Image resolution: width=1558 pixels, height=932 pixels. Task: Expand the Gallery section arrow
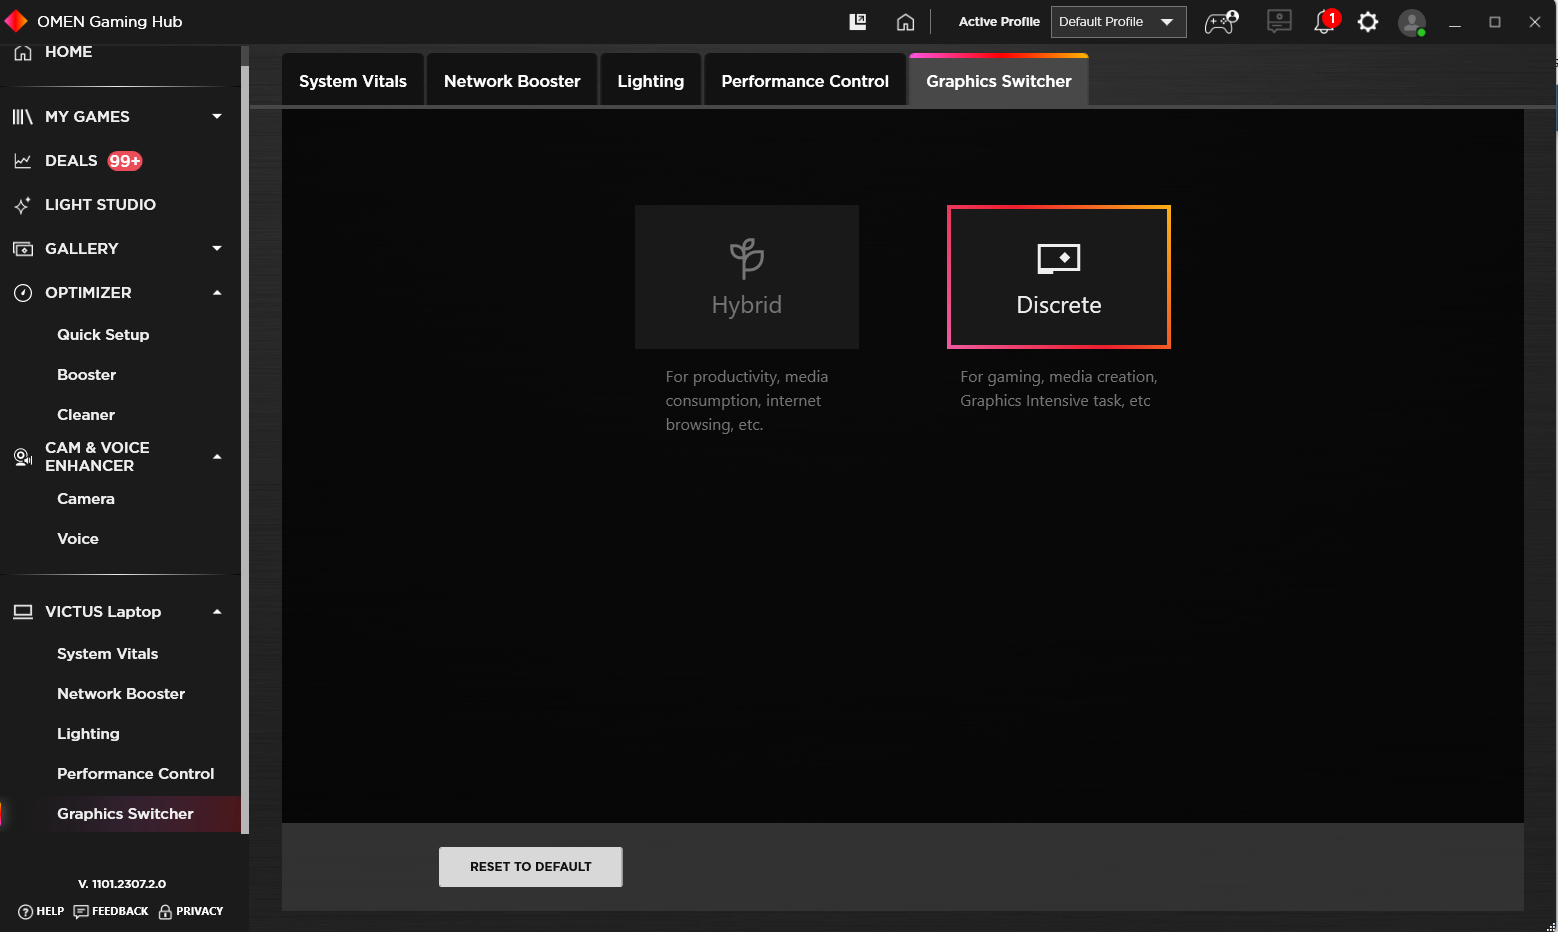[217, 249]
